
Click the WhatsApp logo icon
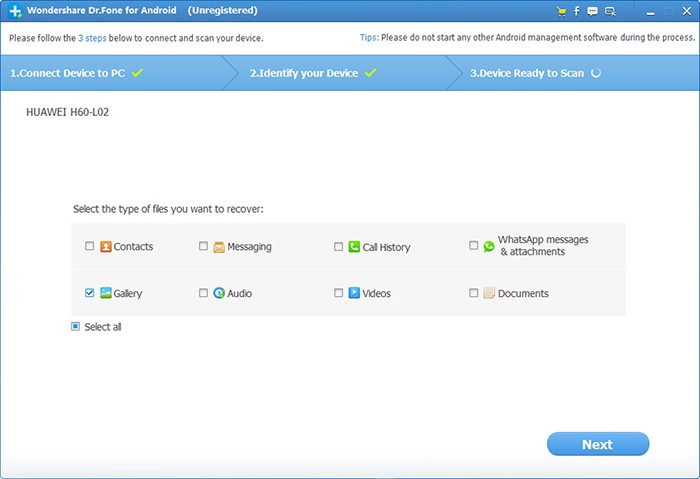(489, 246)
